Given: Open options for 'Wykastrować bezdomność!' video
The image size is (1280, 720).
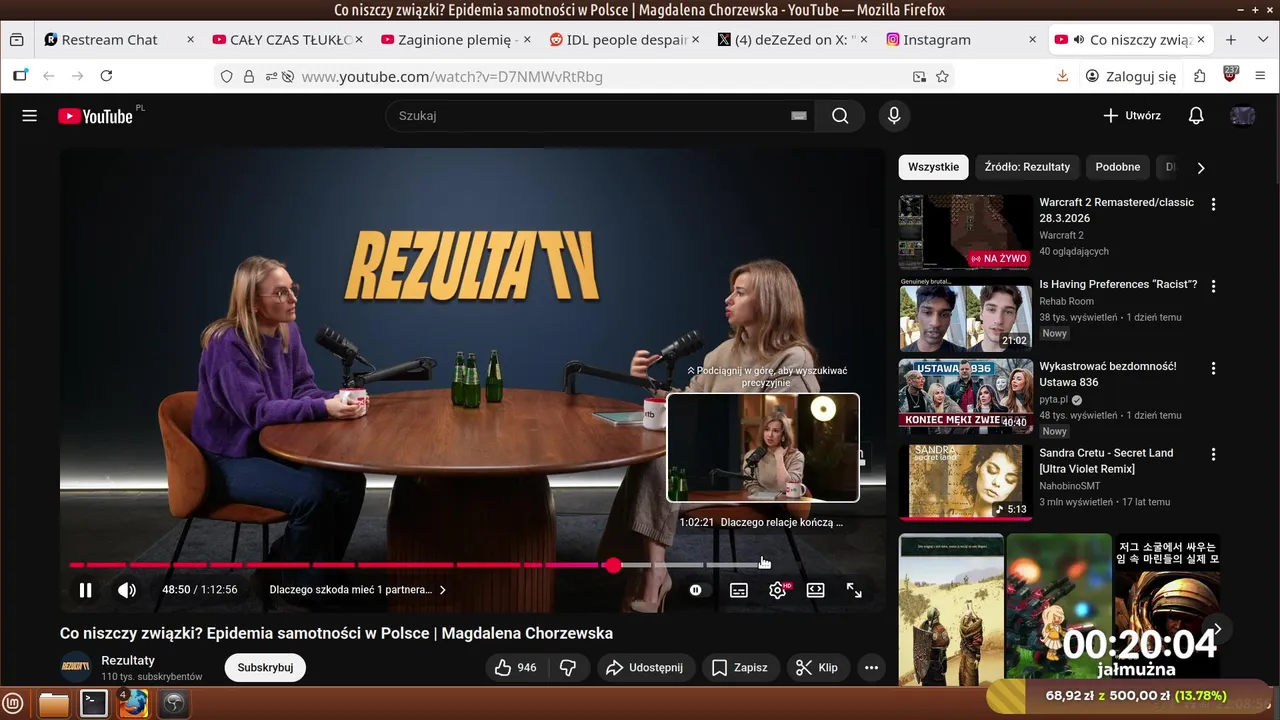Looking at the screenshot, I should tap(1213, 368).
